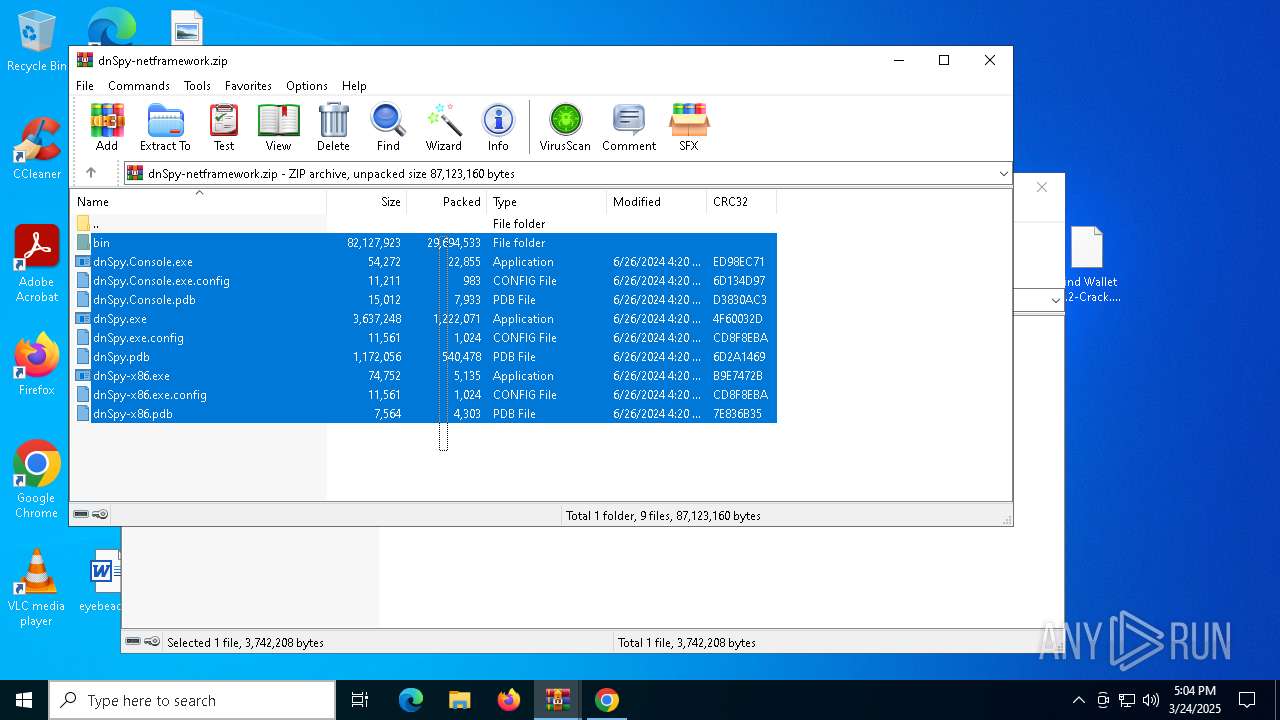The width and height of the screenshot is (1280, 720).
Task: Run the Test archive tool
Action: tap(224, 127)
